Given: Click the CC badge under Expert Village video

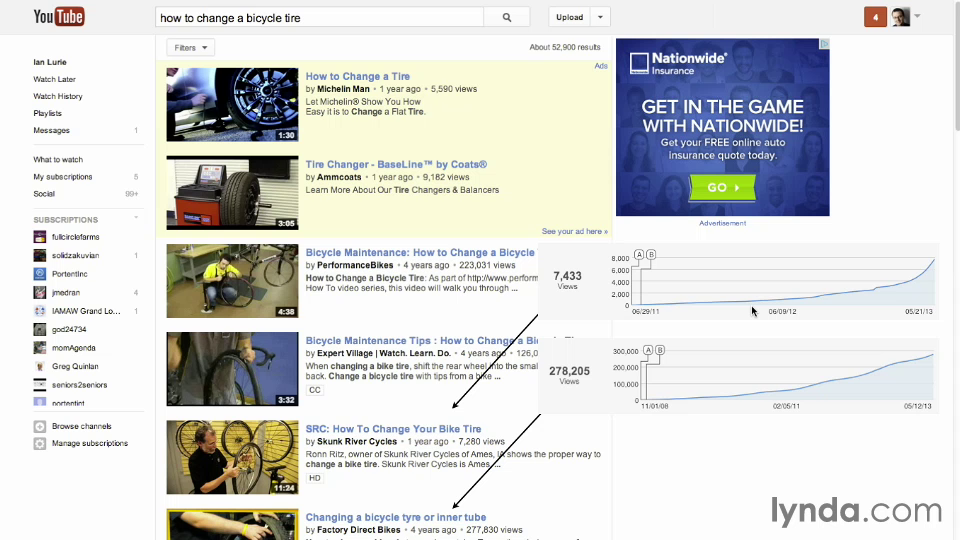Looking at the screenshot, I should coord(315,390).
